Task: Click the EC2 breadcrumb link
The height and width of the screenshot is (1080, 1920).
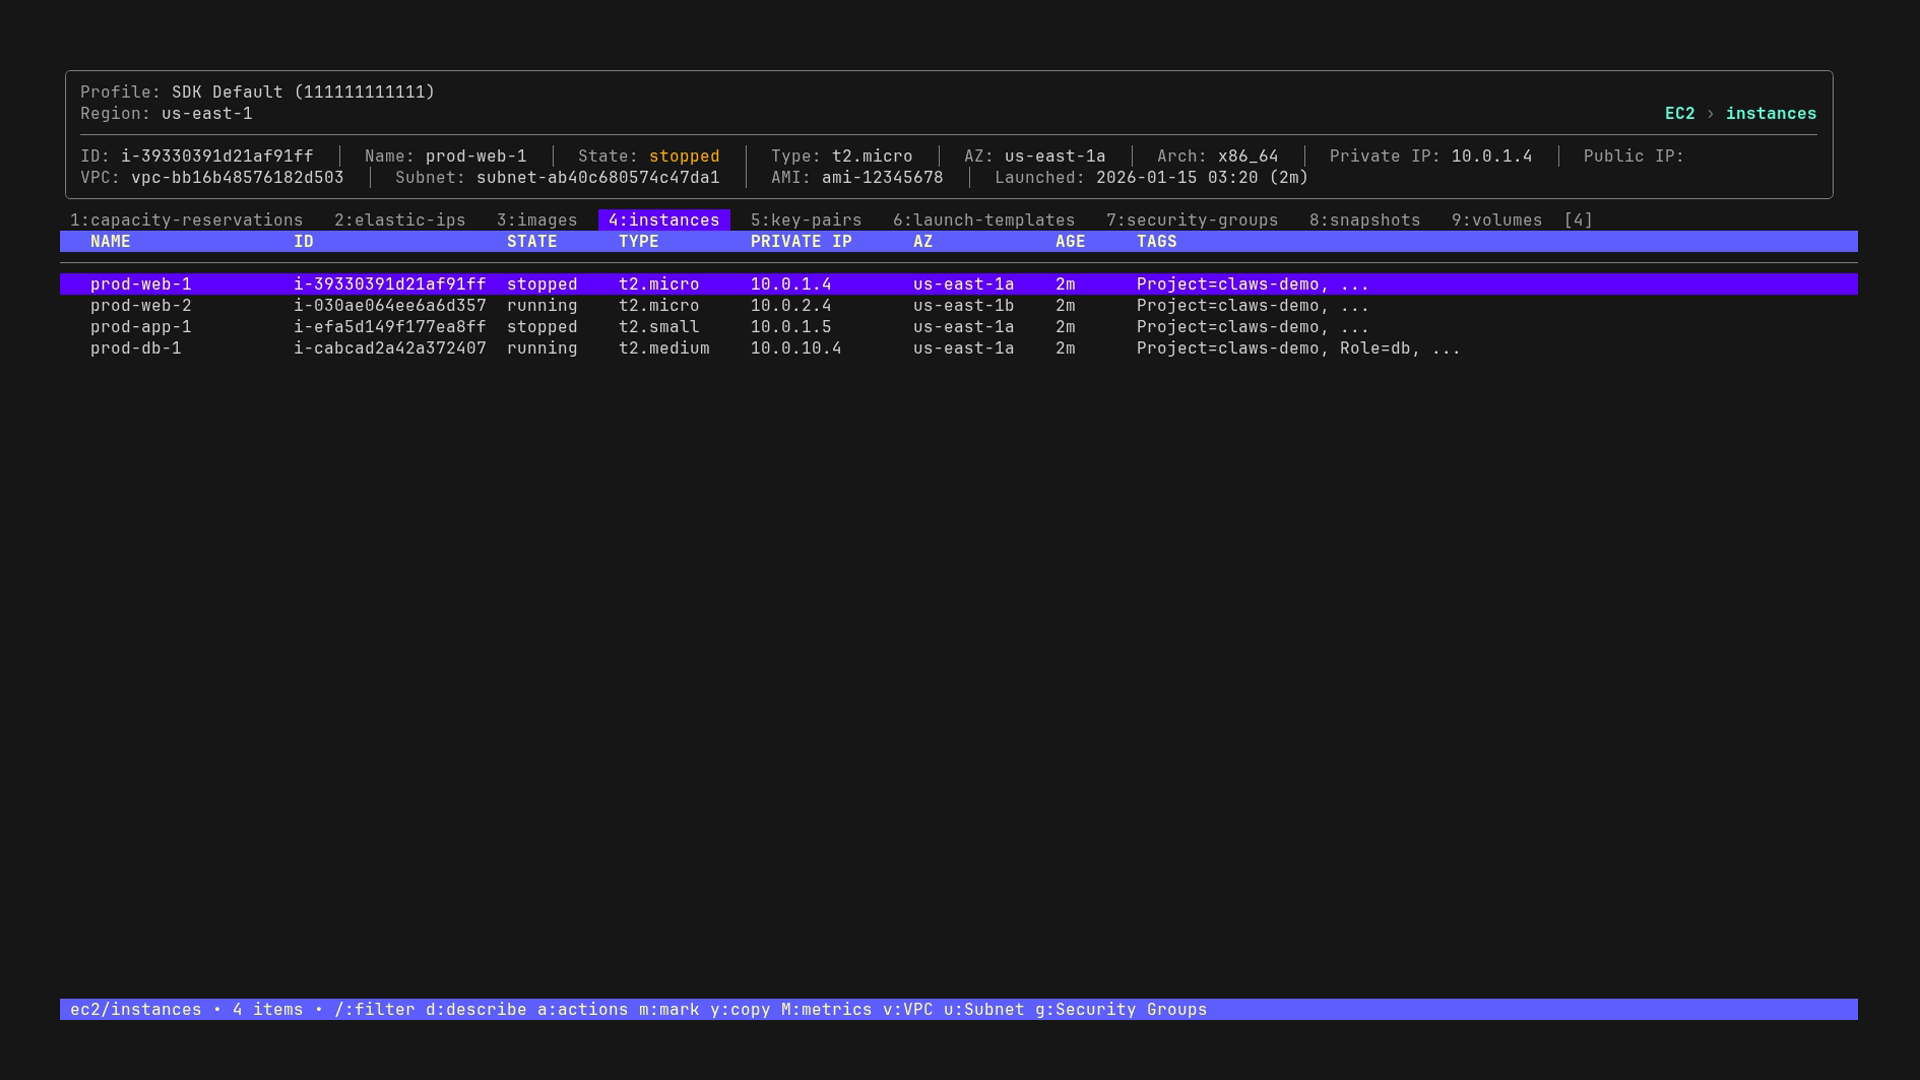Action: coord(1680,113)
